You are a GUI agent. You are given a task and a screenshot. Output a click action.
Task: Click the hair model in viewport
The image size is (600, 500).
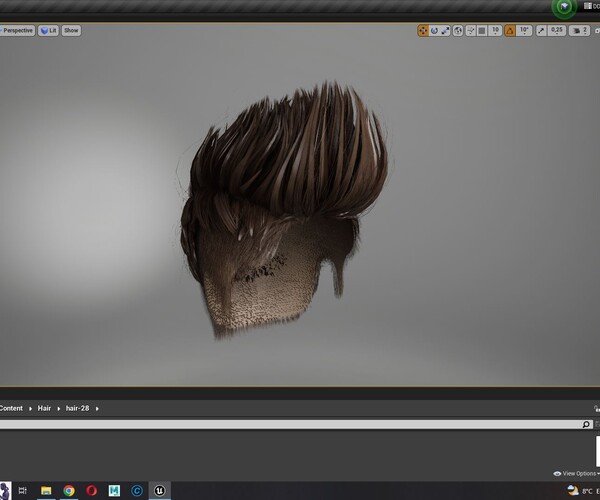[x=285, y=210]
